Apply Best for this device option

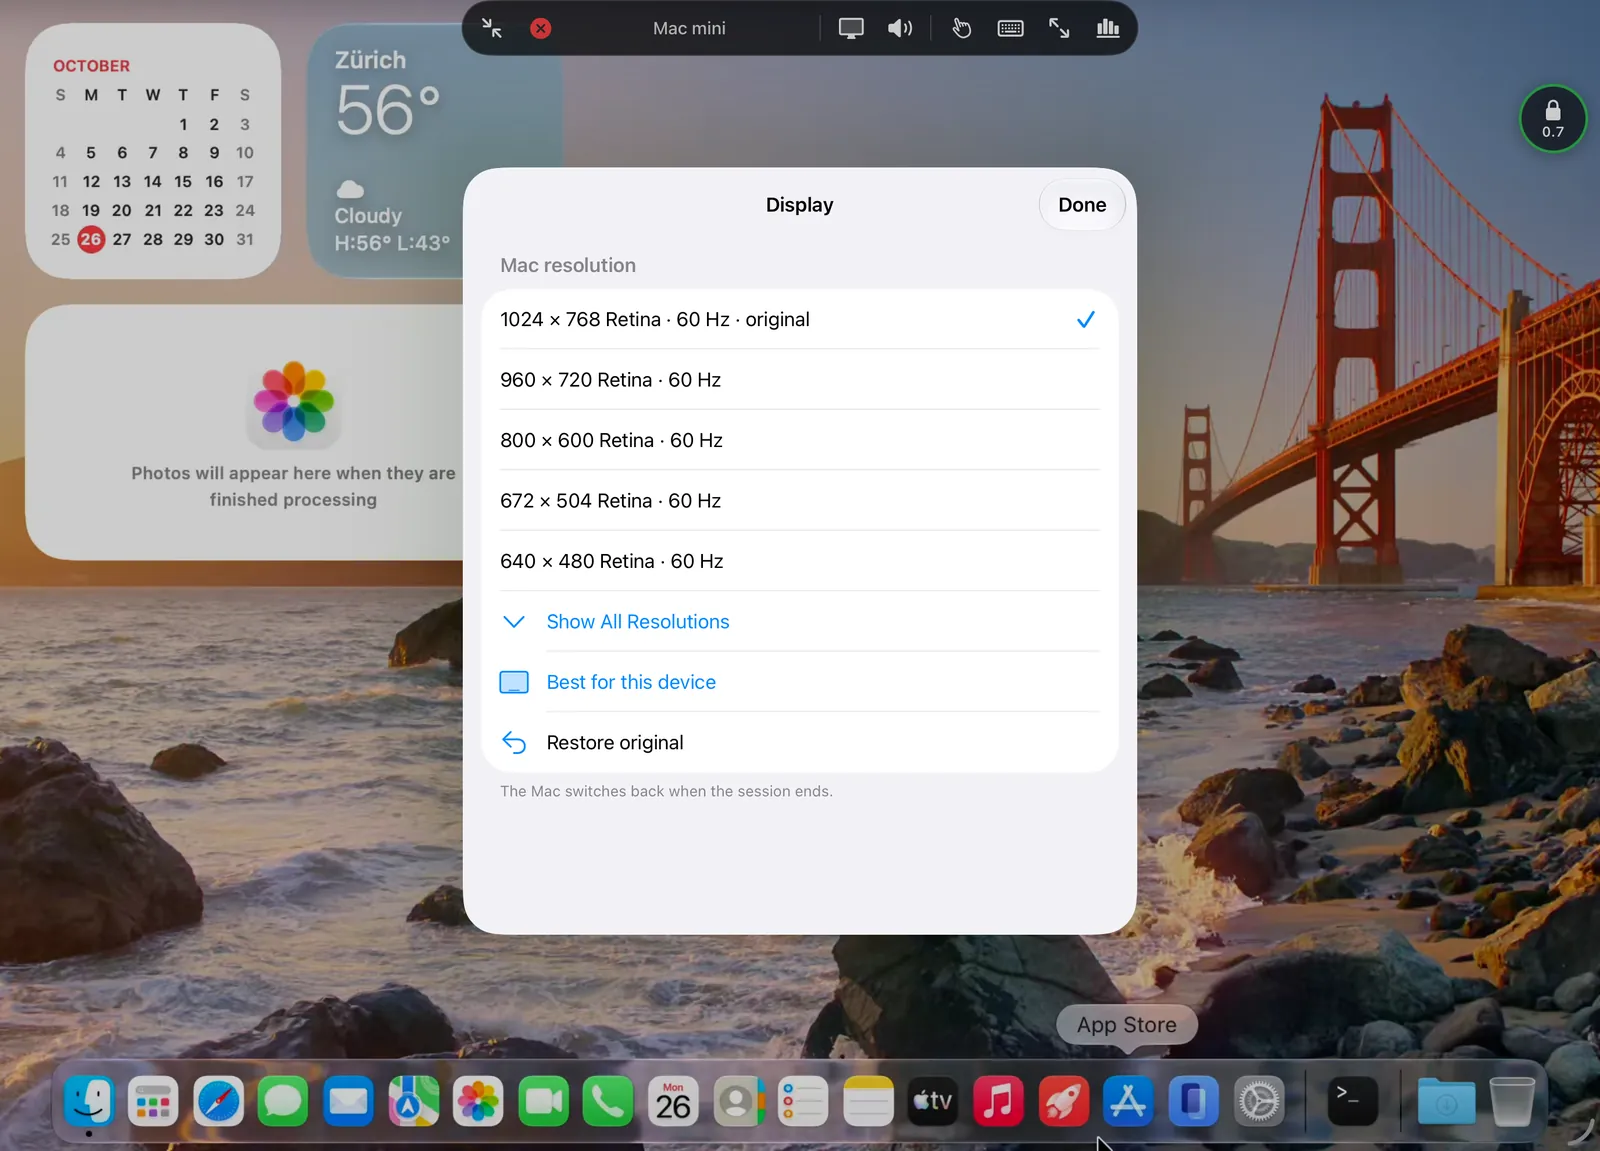click(799, 682)
